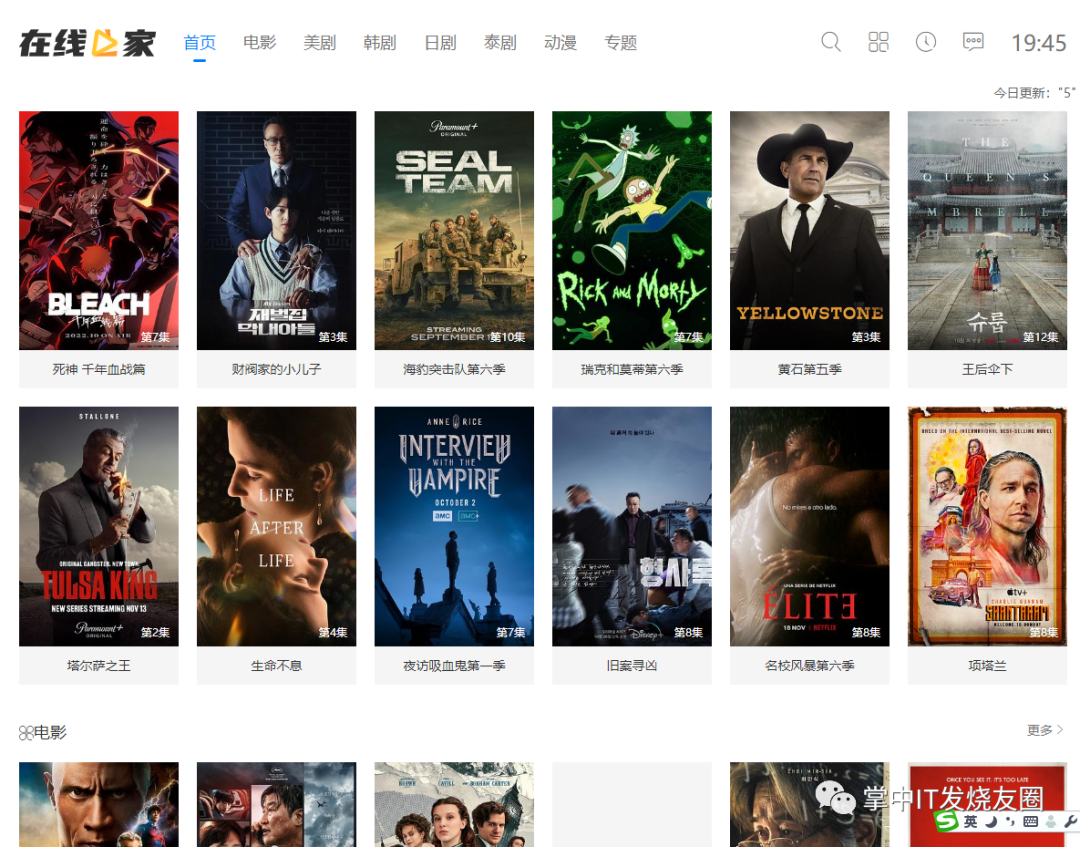Select the 专题 navigation tab
Viewport: 1080px width, 847px height.
point(621,43)
